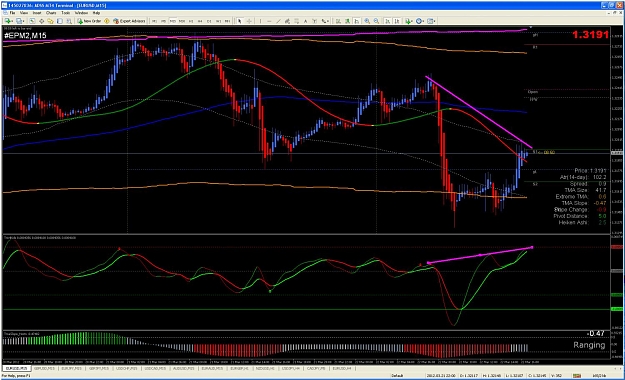The width and height of the screenshot is (625, 380).
Task: Show the Market Watch window icon
Action: click(x=32, y=21)
